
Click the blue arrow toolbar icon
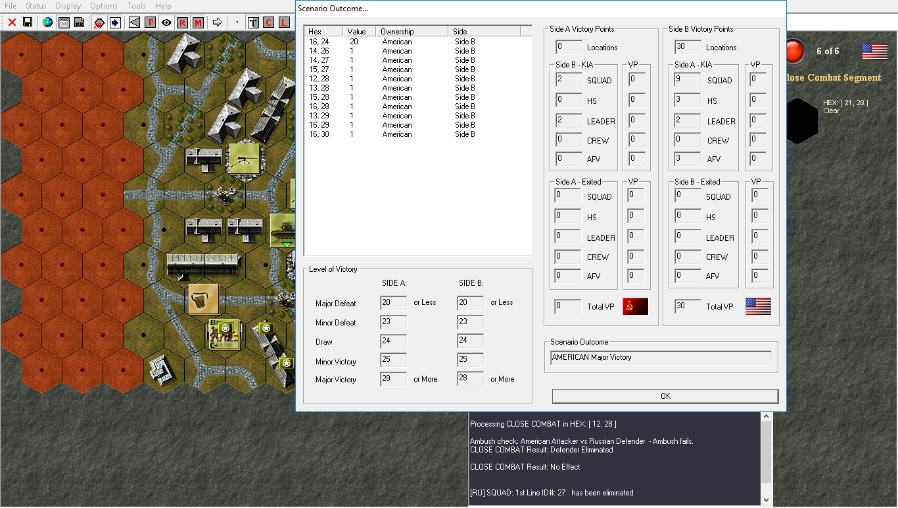click(x=115, y=22)
